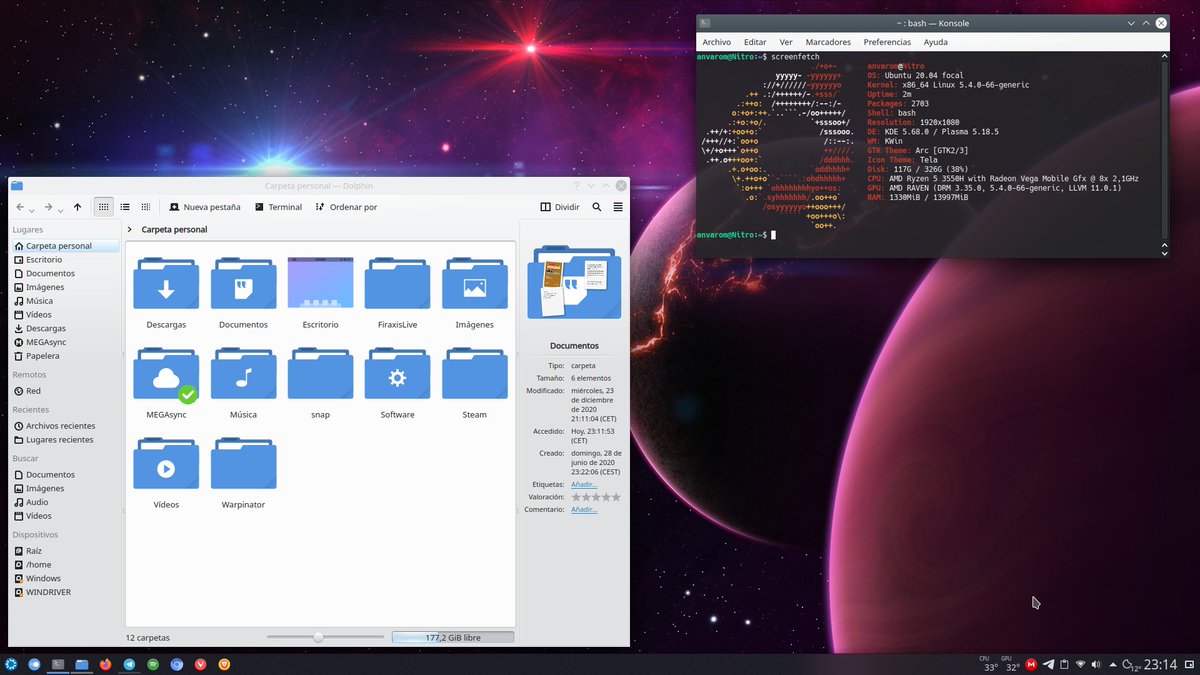Screen dimensions: 1200x675
Task: Open Marcadores menu in Konsole
Action: [828, 42]
